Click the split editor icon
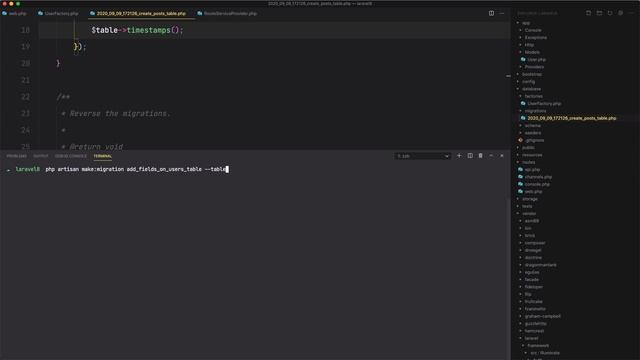 click(491, 13)
